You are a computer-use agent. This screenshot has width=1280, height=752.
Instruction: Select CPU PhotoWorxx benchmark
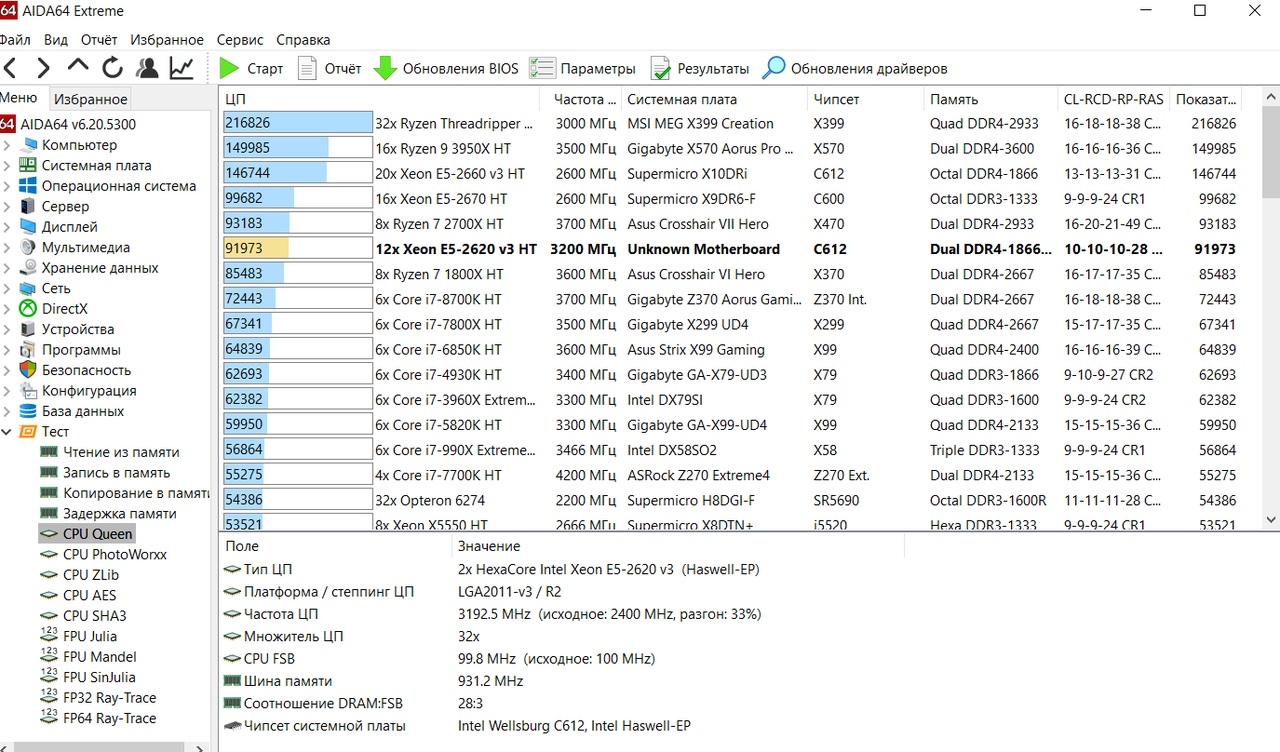pos(114,554)
